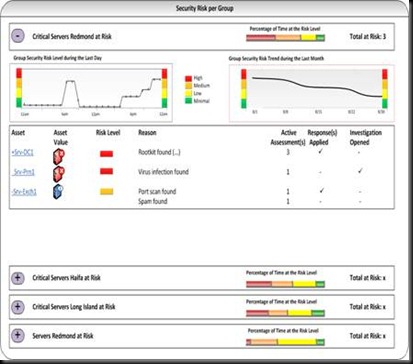Click the 'Critical Servers Long Island at Risk' heading
Viewport: 413px width, 364px height.
tap(74, 307)
